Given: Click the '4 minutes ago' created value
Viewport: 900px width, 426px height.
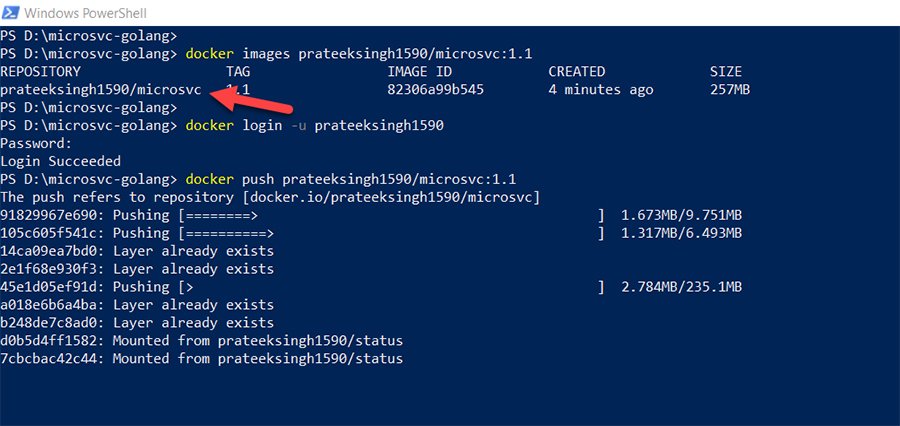Looking at the screenshot, I should click(601, 90).
